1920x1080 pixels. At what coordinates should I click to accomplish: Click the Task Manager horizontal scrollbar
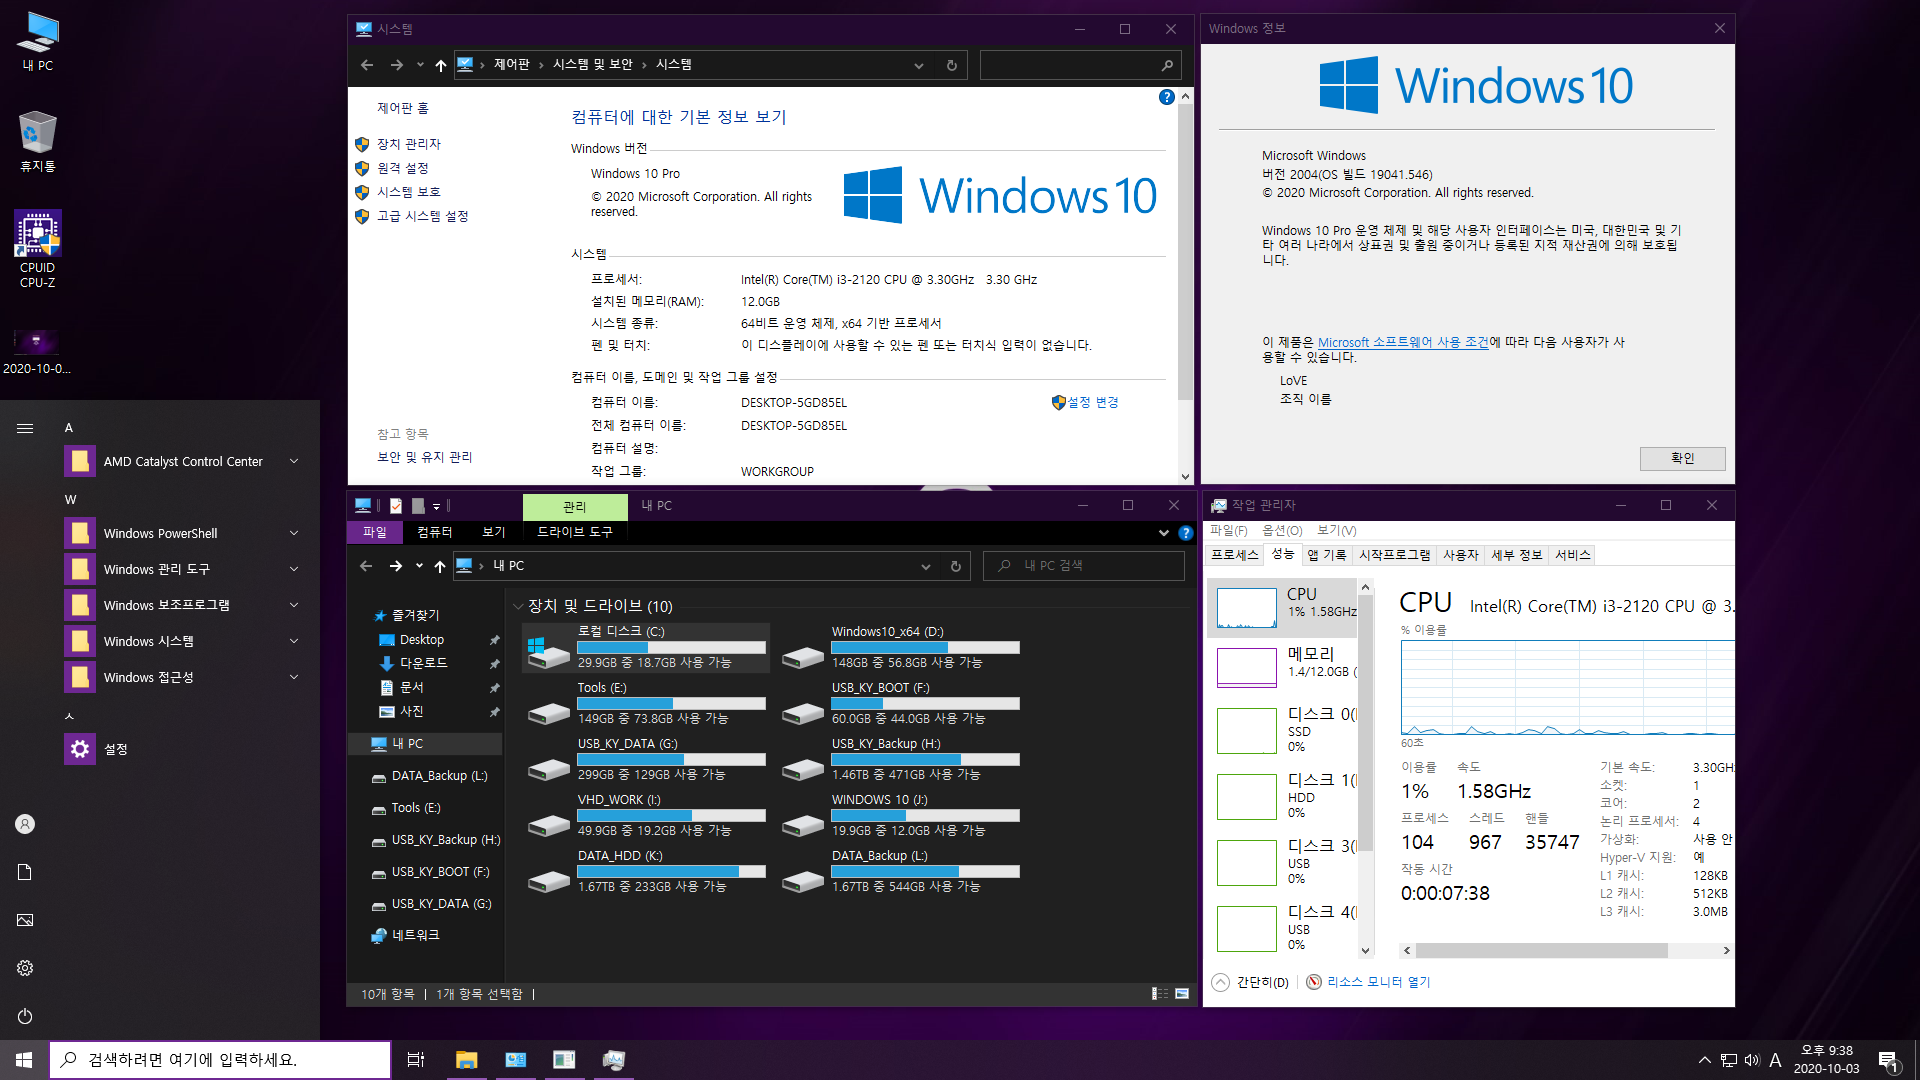tap(1540, 950)
